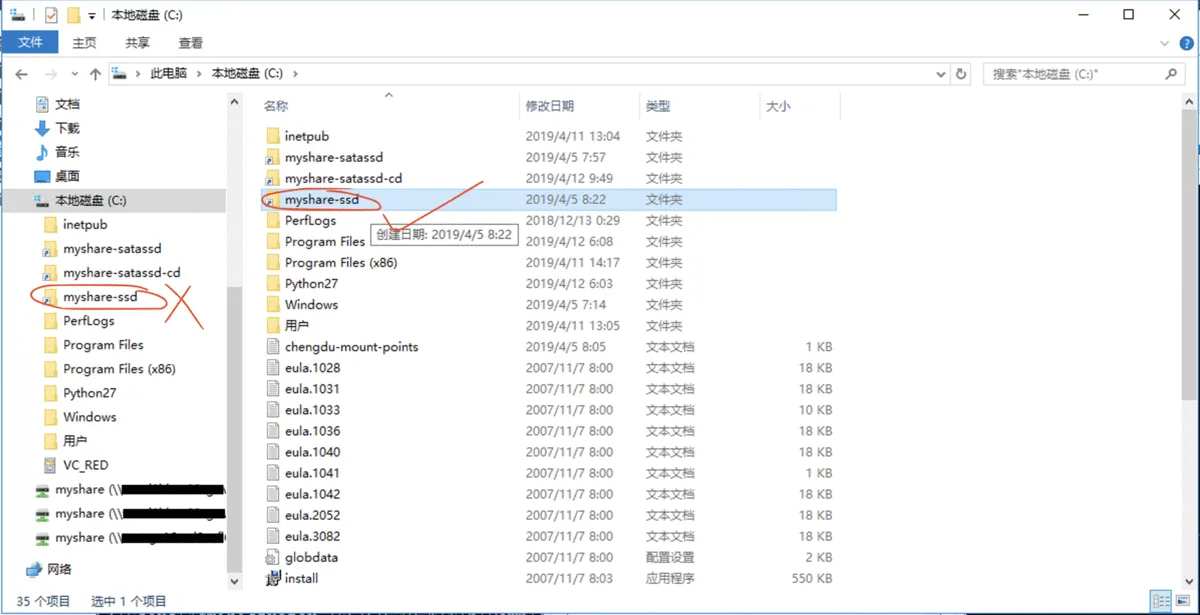Click the 网络 network icon in sidebar
Viewport: 1200px width, 615px height.
click(34, 569)
